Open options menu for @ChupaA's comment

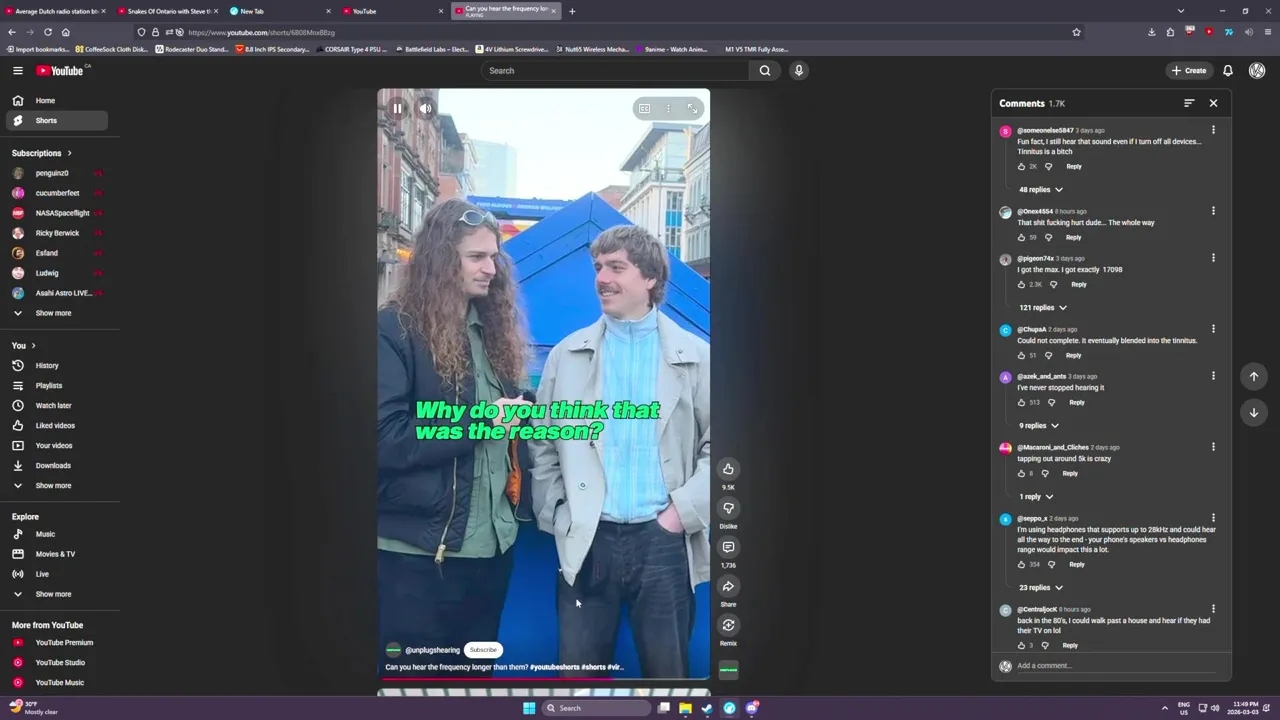click(x=1213, y=329)
